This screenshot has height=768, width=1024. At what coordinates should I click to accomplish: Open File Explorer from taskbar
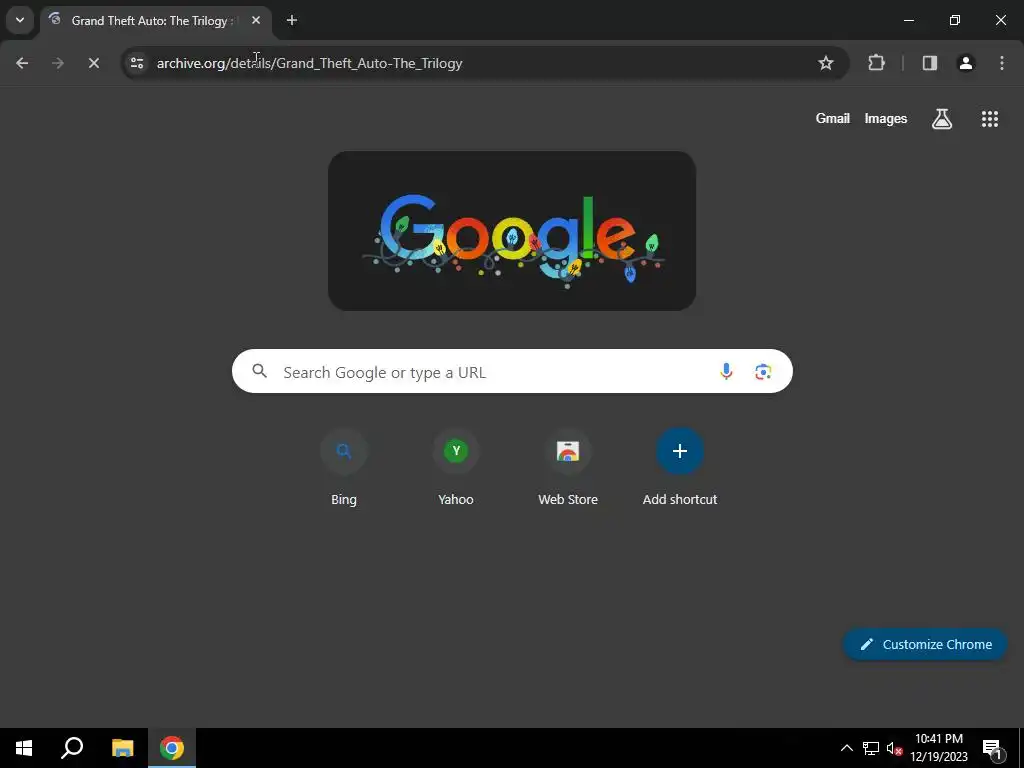(x=122, y=748)
